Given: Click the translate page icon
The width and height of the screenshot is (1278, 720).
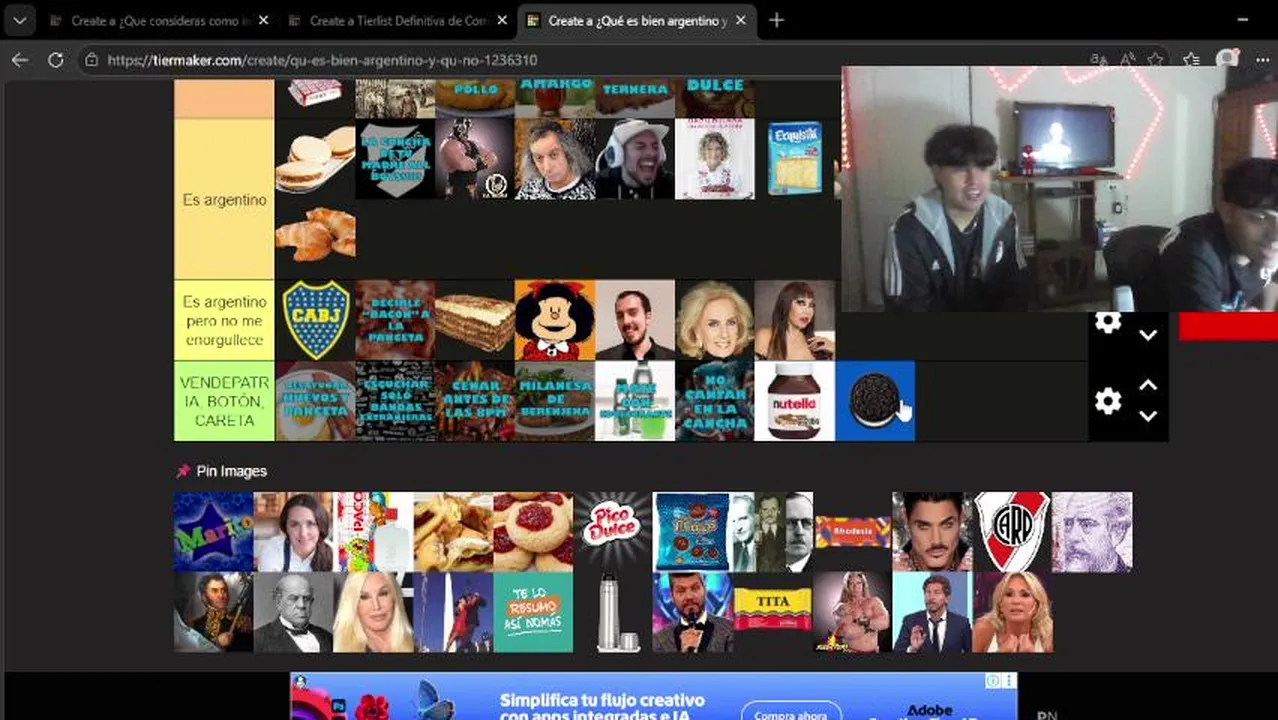Looking at the screenshot, I should click(x=1098, y=60).
